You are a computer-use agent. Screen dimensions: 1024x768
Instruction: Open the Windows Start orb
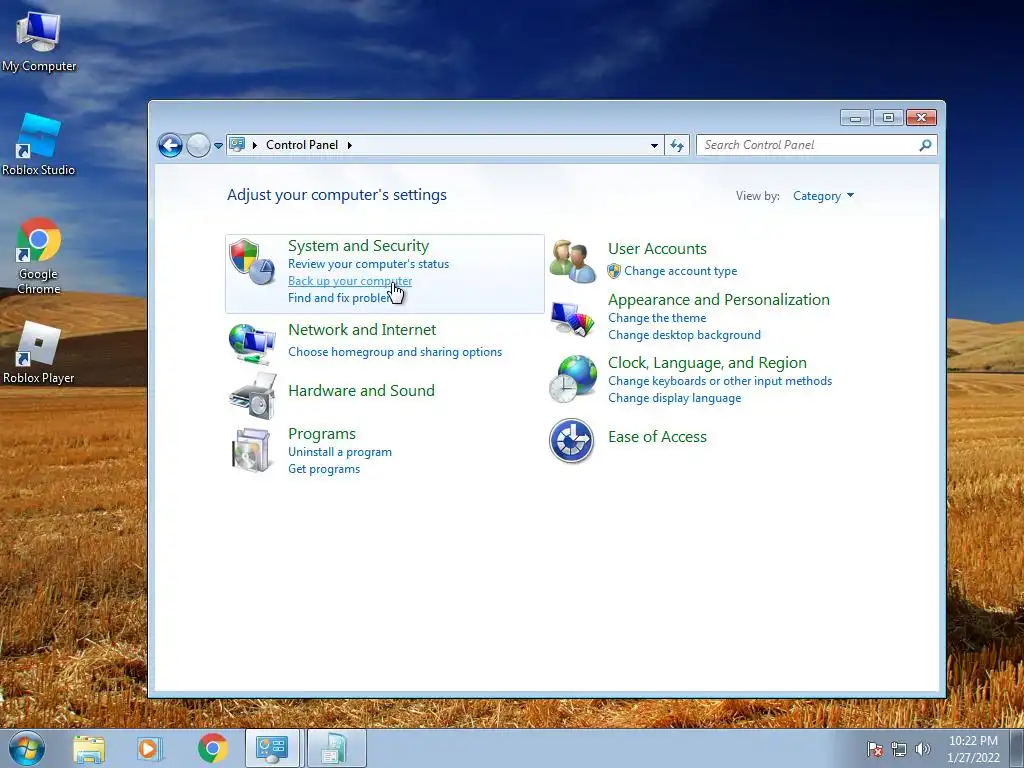pyautogui.click(x=27, y=748)
